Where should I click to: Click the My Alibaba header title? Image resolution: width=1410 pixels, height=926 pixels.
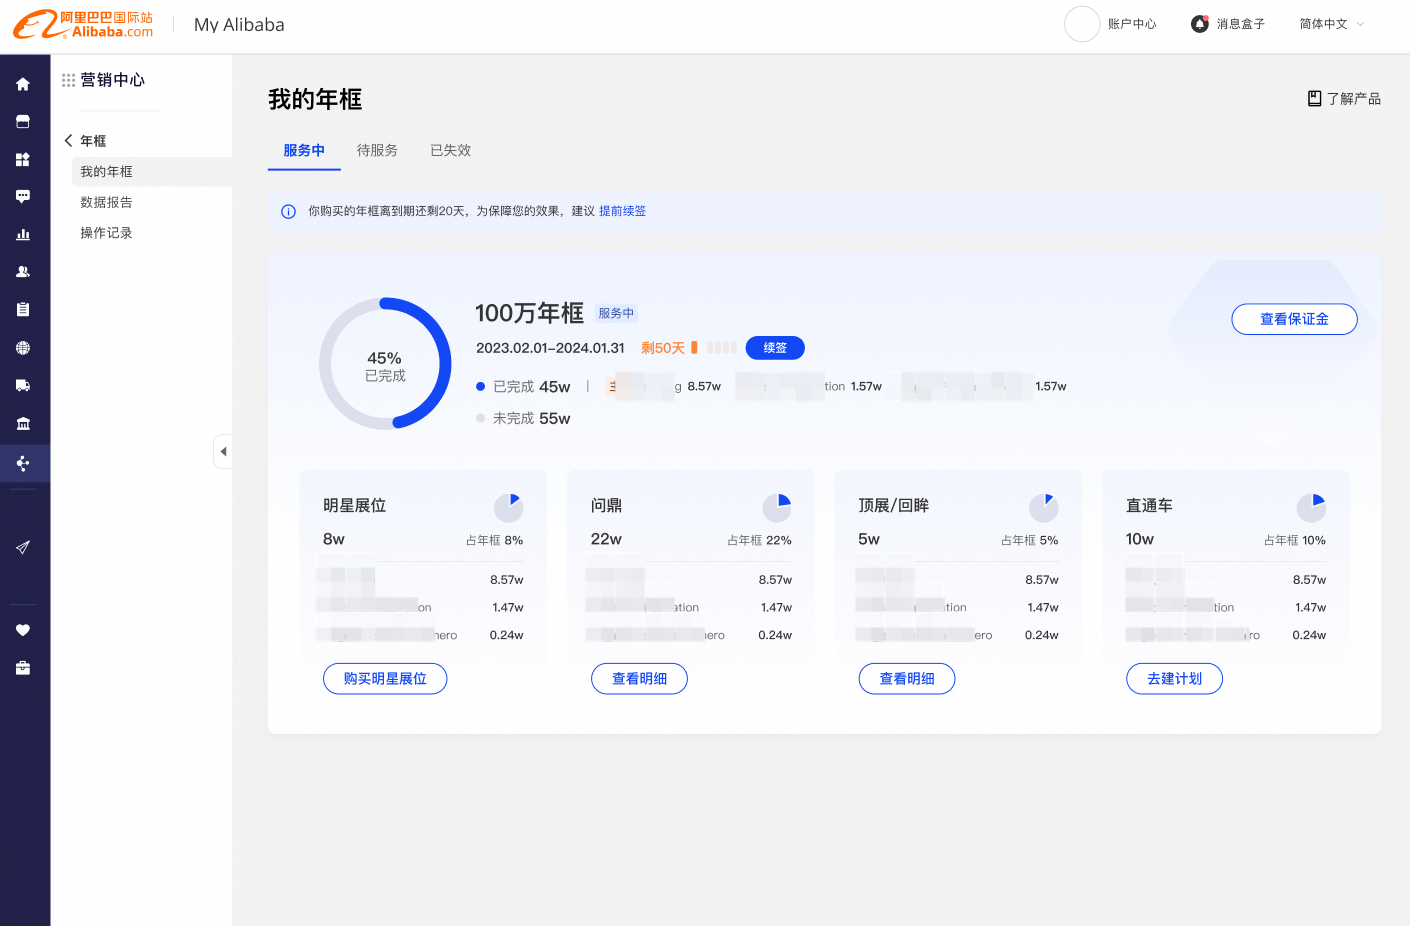[x=239, y=25]
